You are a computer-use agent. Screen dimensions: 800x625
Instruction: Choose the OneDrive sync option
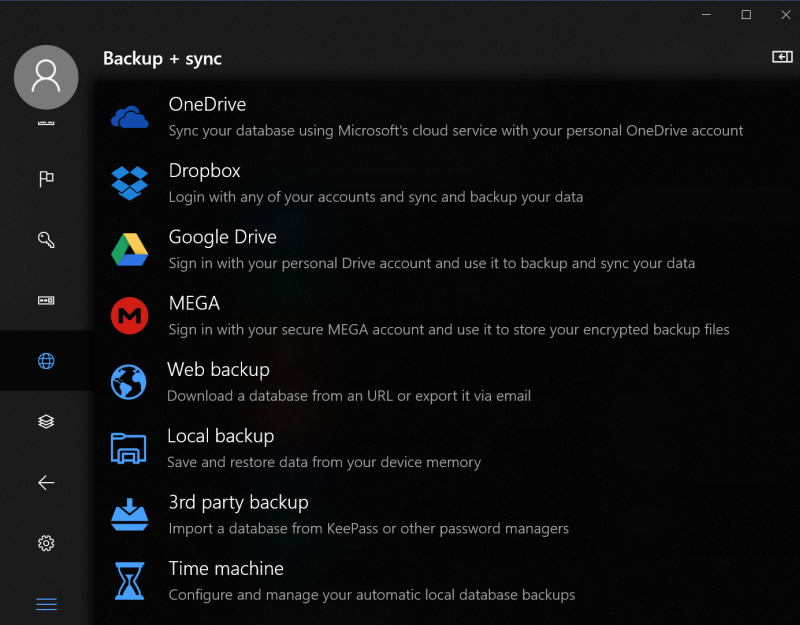[447, 117]
